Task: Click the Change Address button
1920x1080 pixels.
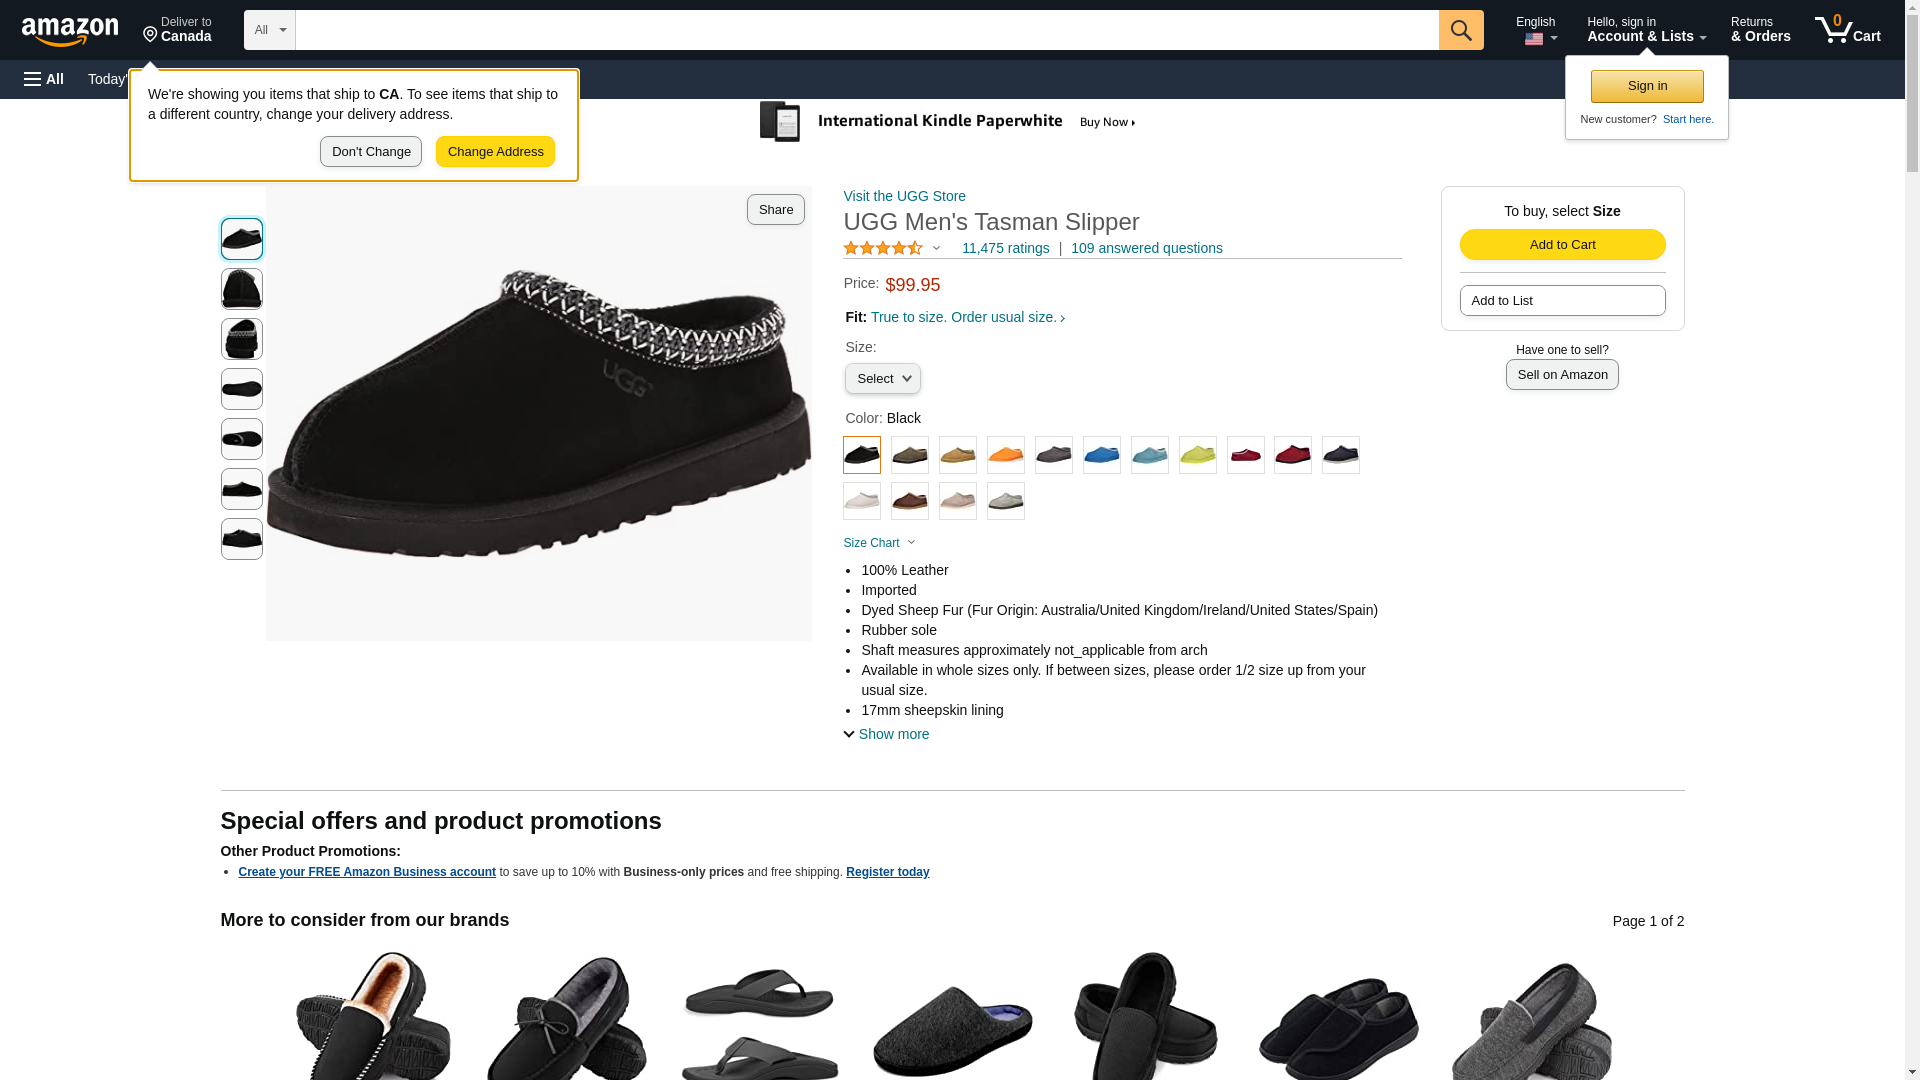Action: click(x=495, y=152)
